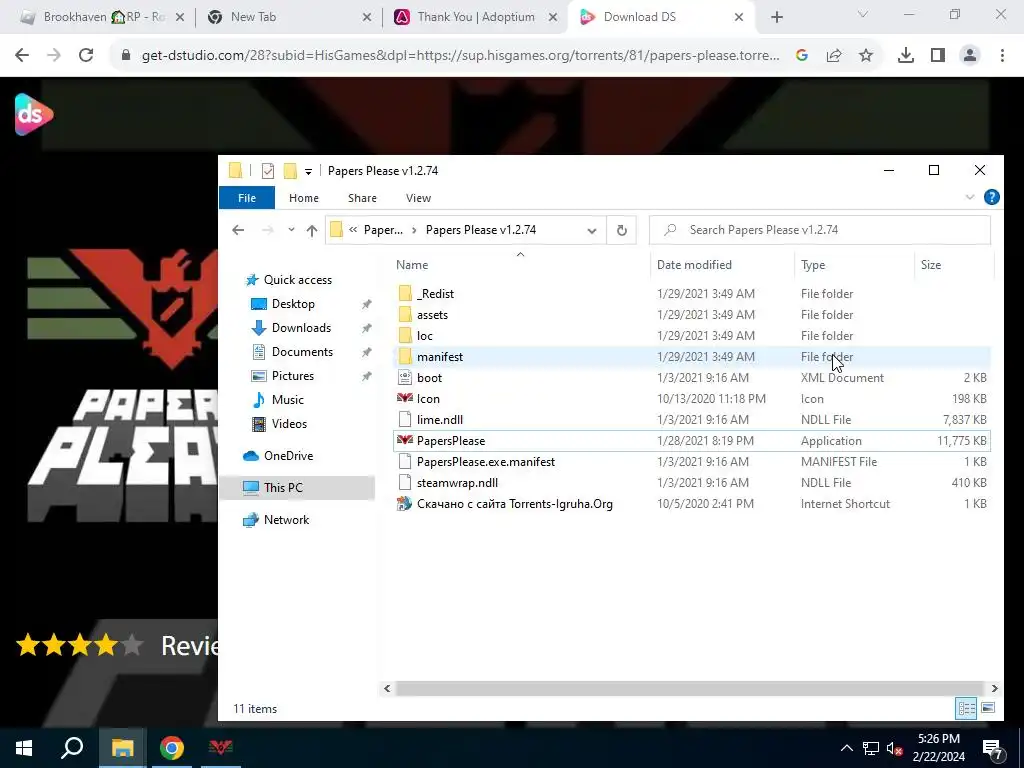The height and width of the screenshot is (768, 1024).
Task: Refresh the Papers Please v1.2.74 folder
Action: coord(622,230)
